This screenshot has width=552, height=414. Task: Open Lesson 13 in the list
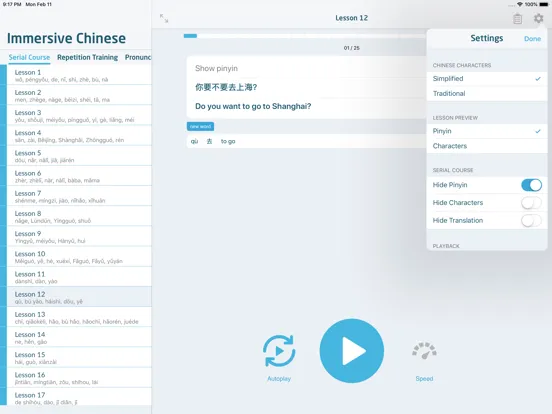point(79,317)
